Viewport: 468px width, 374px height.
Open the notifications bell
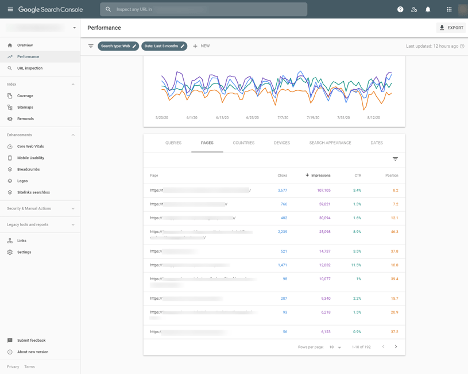428,9
